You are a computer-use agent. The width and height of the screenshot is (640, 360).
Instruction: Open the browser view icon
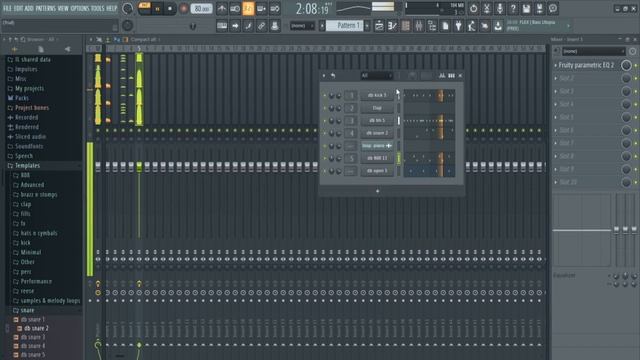pyautogui.click(x=432, y=26)
